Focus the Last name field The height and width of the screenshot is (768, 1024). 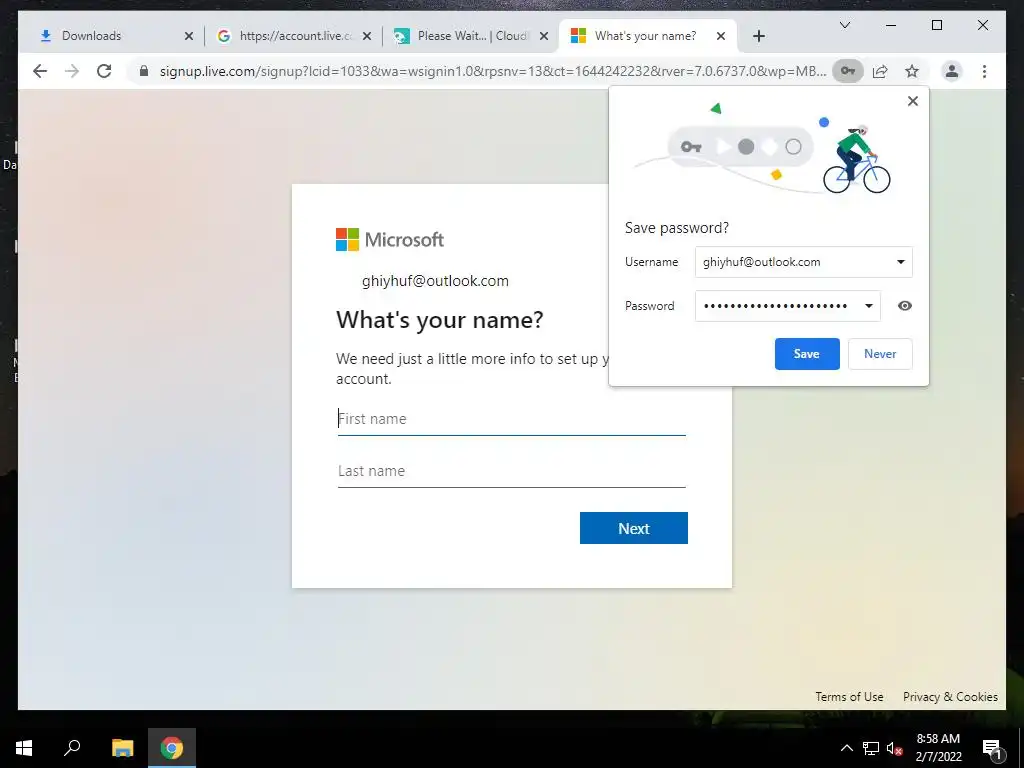click(511, 471)
